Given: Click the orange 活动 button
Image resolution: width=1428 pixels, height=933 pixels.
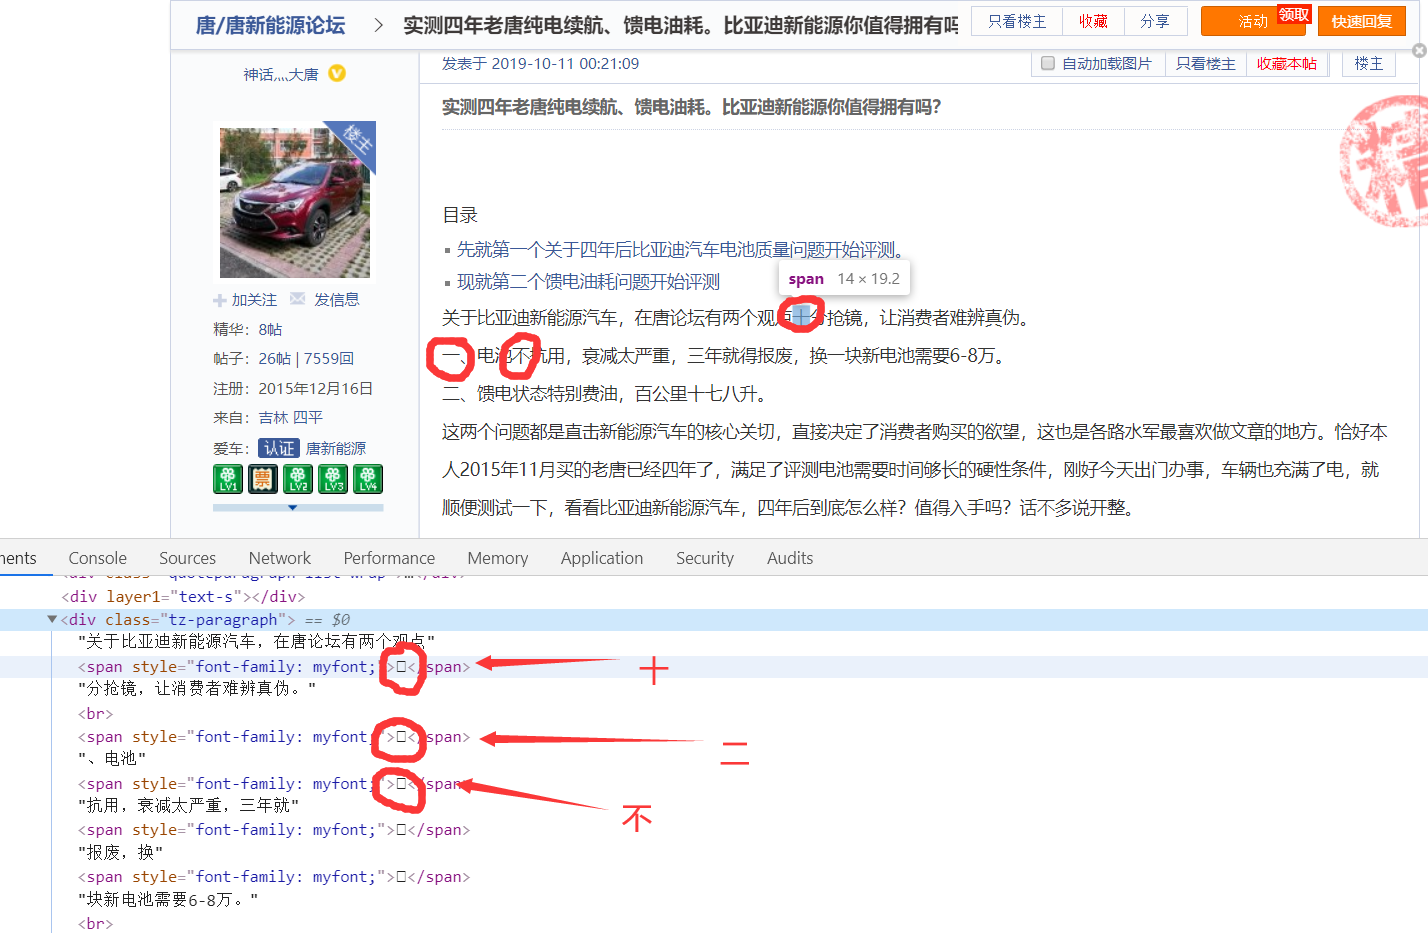Looking at the screenshot, I should point(1252,21).
